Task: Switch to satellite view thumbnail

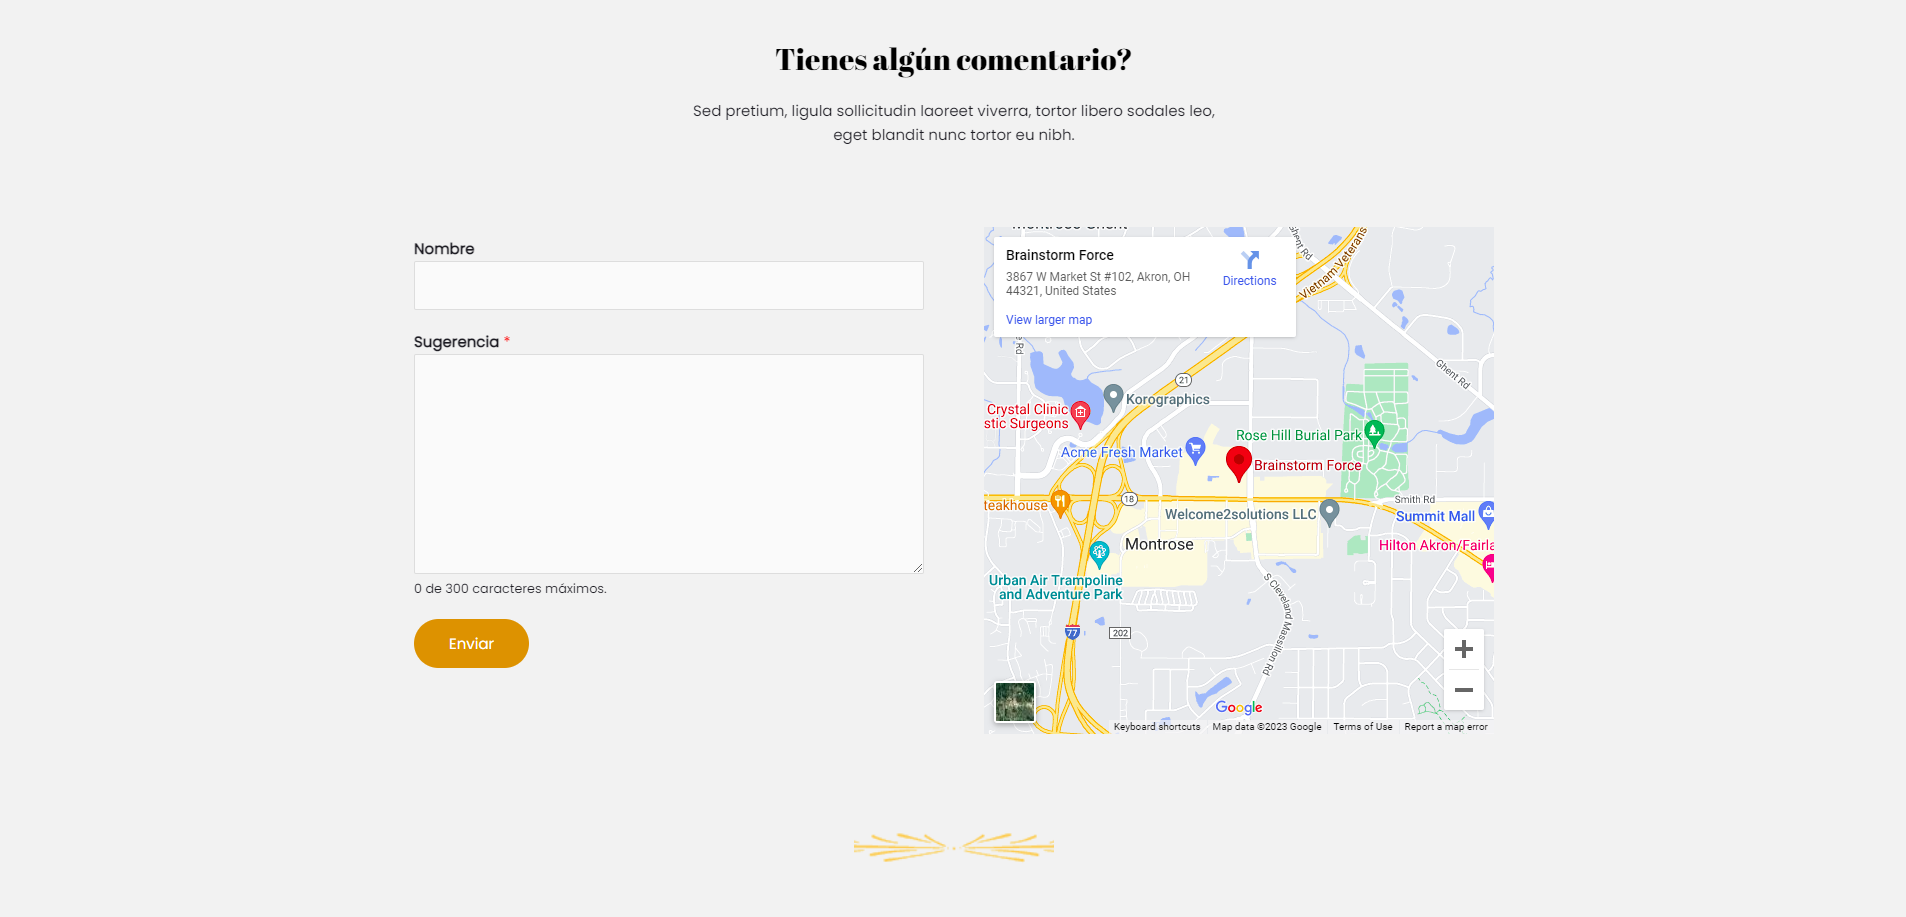Action: point(1015,702)
